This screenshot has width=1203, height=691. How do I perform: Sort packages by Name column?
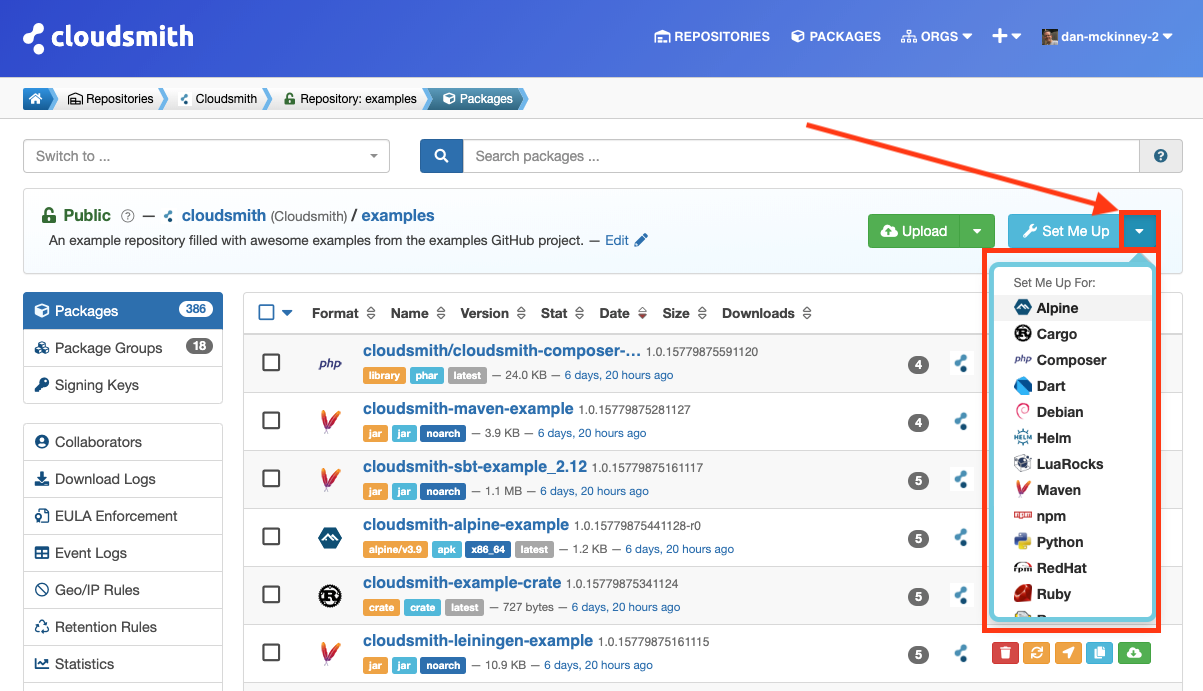tap(418, 313)
